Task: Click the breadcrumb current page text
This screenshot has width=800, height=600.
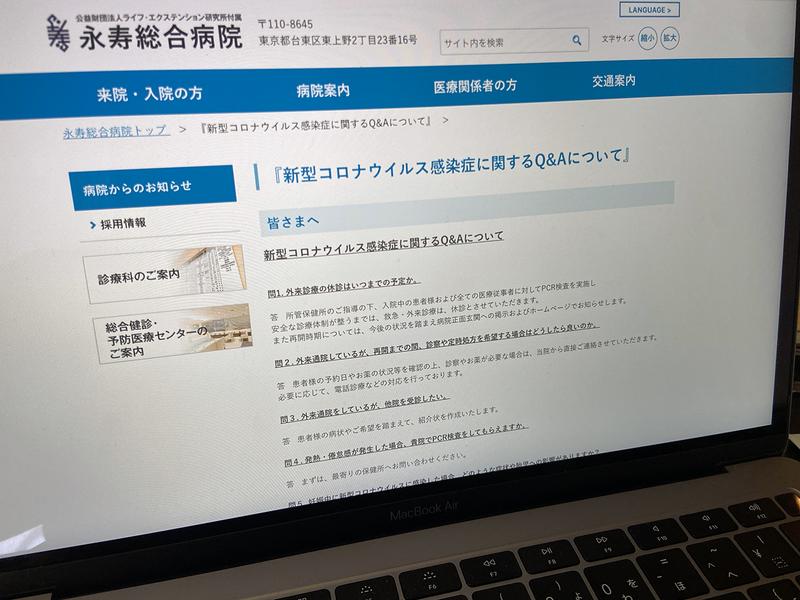Action: [x=316, y=126]
